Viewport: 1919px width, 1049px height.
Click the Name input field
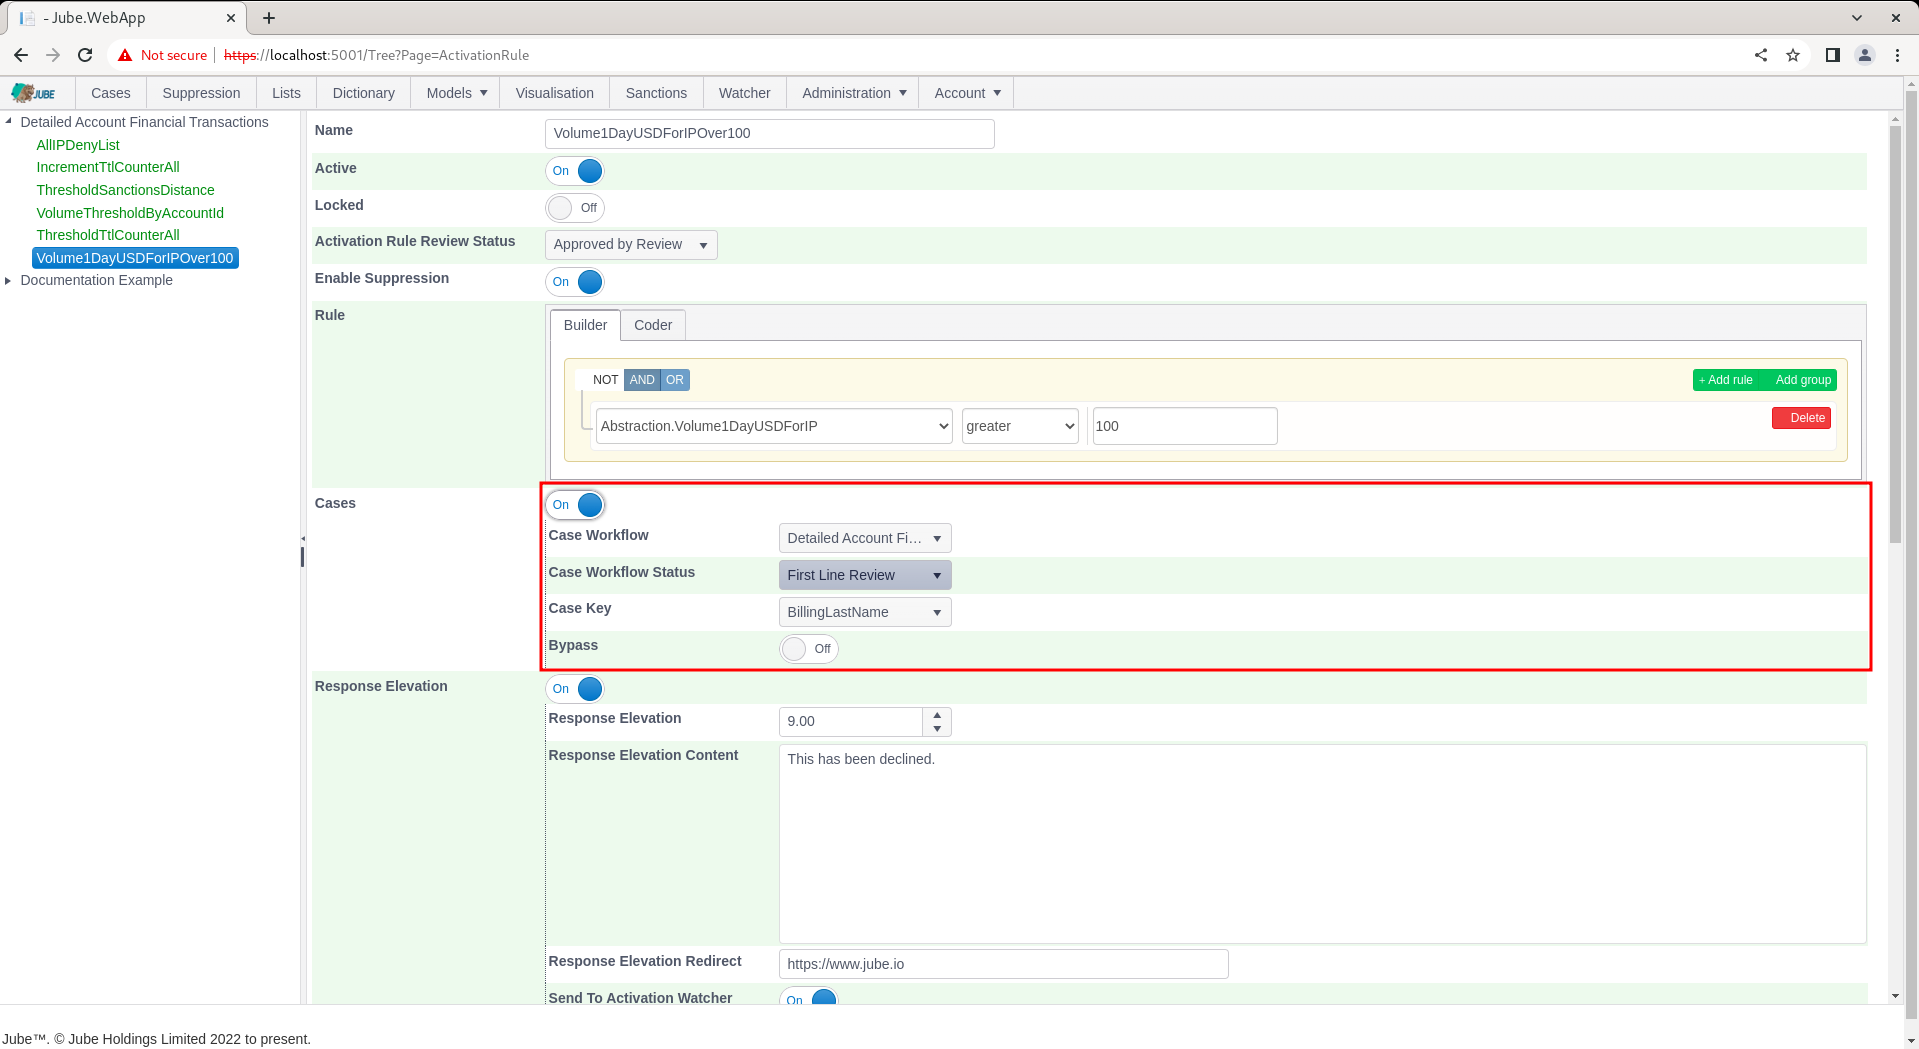click(770, 134)
